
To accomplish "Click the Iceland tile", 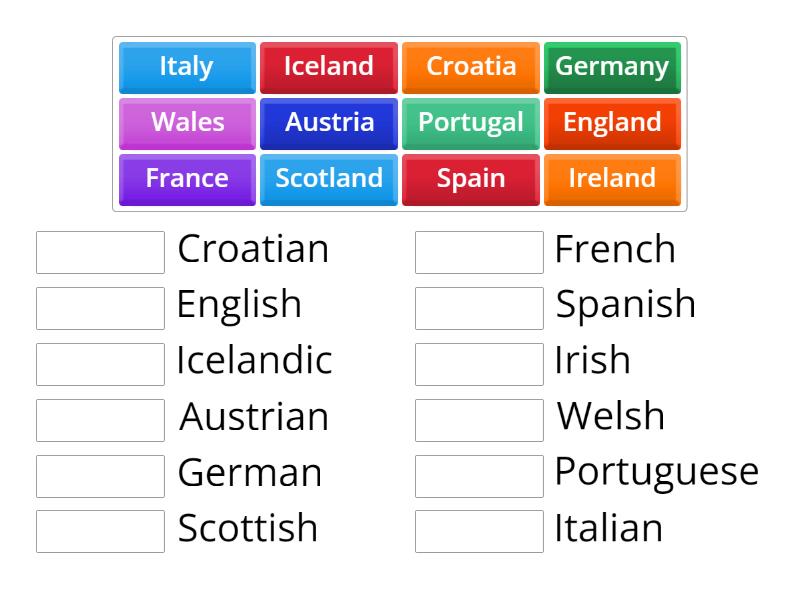I will coord(328,67).
